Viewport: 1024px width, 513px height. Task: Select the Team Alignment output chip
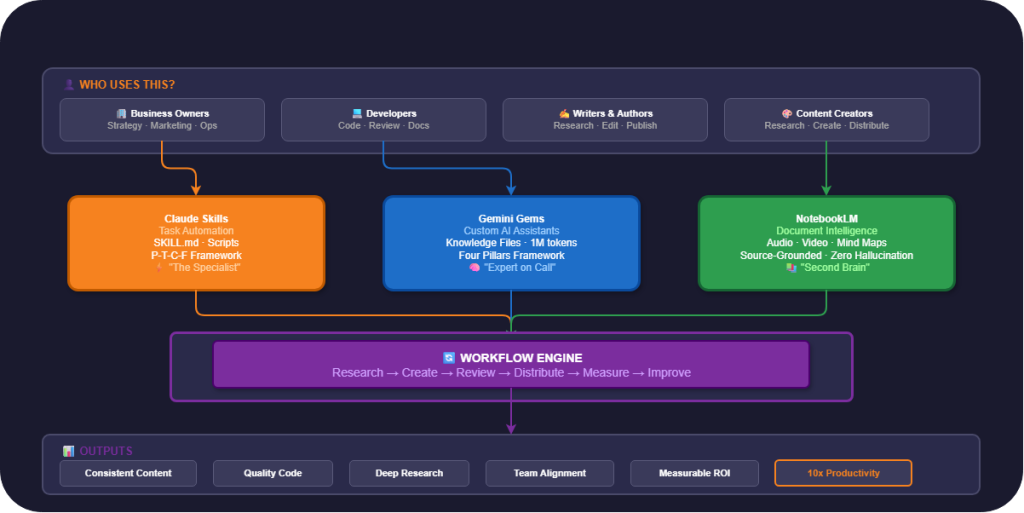pyautogui.click(x=549, y=473)
